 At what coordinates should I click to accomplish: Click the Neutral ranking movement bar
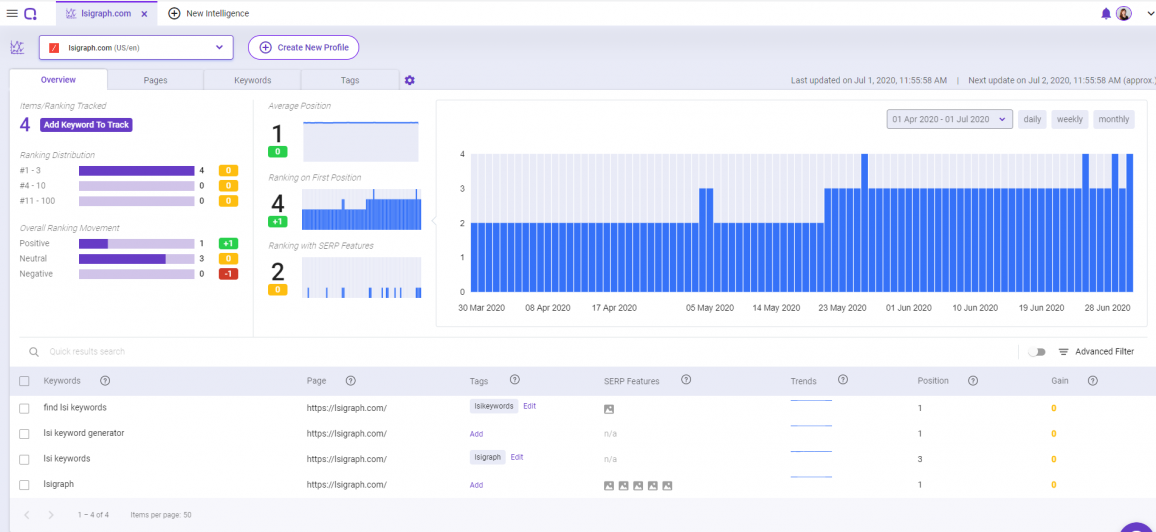pyautogui.click(x=136, y=259)
